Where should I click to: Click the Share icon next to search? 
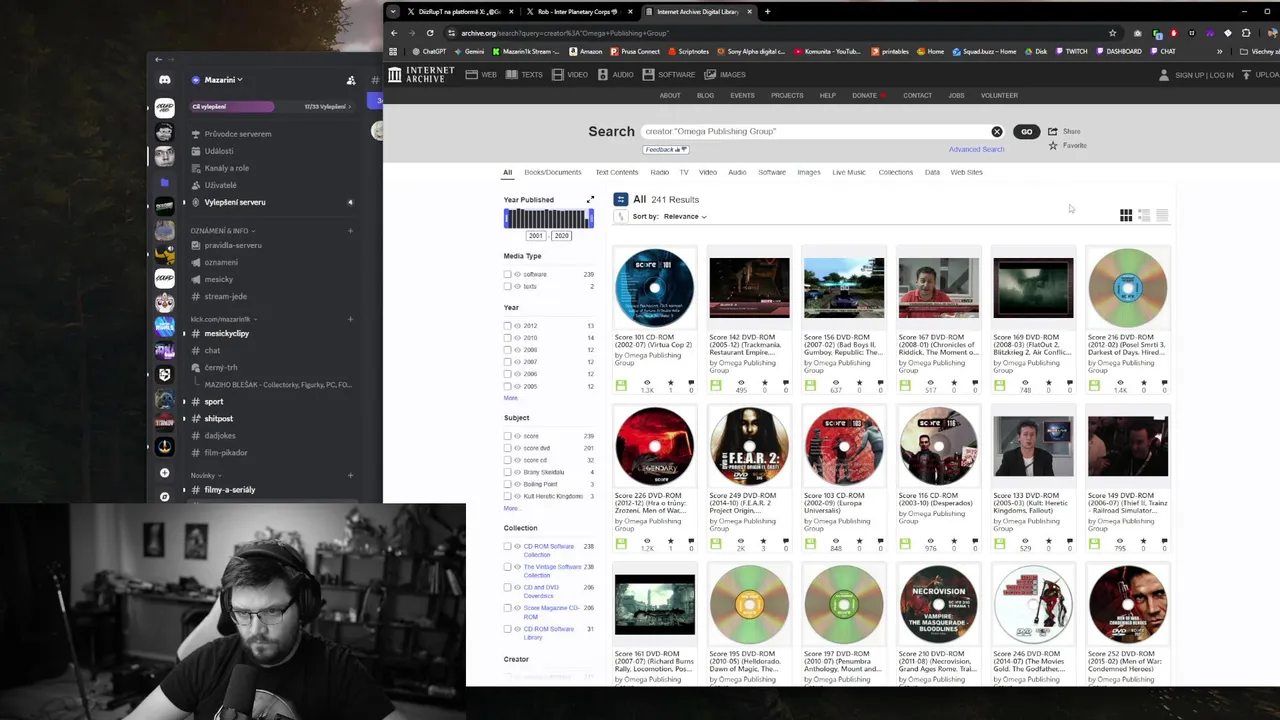(1053, 131)
